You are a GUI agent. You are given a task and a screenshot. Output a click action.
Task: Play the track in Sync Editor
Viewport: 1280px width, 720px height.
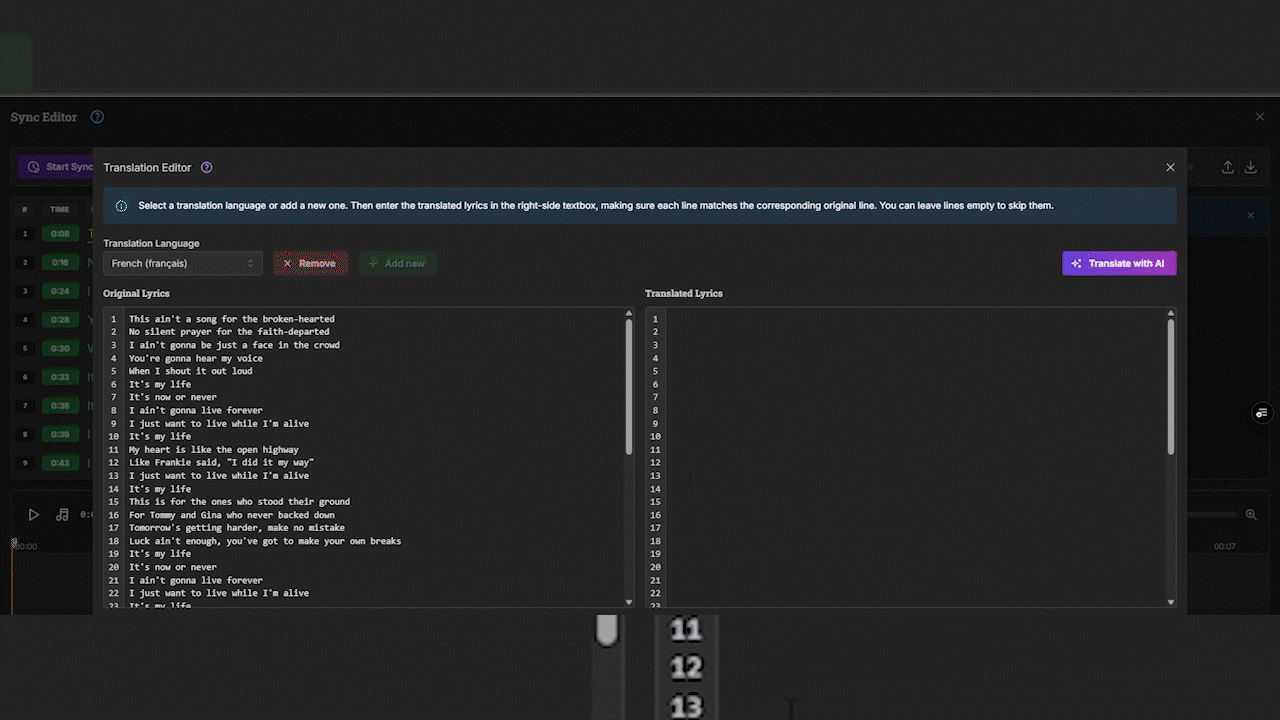pos(33,515)
